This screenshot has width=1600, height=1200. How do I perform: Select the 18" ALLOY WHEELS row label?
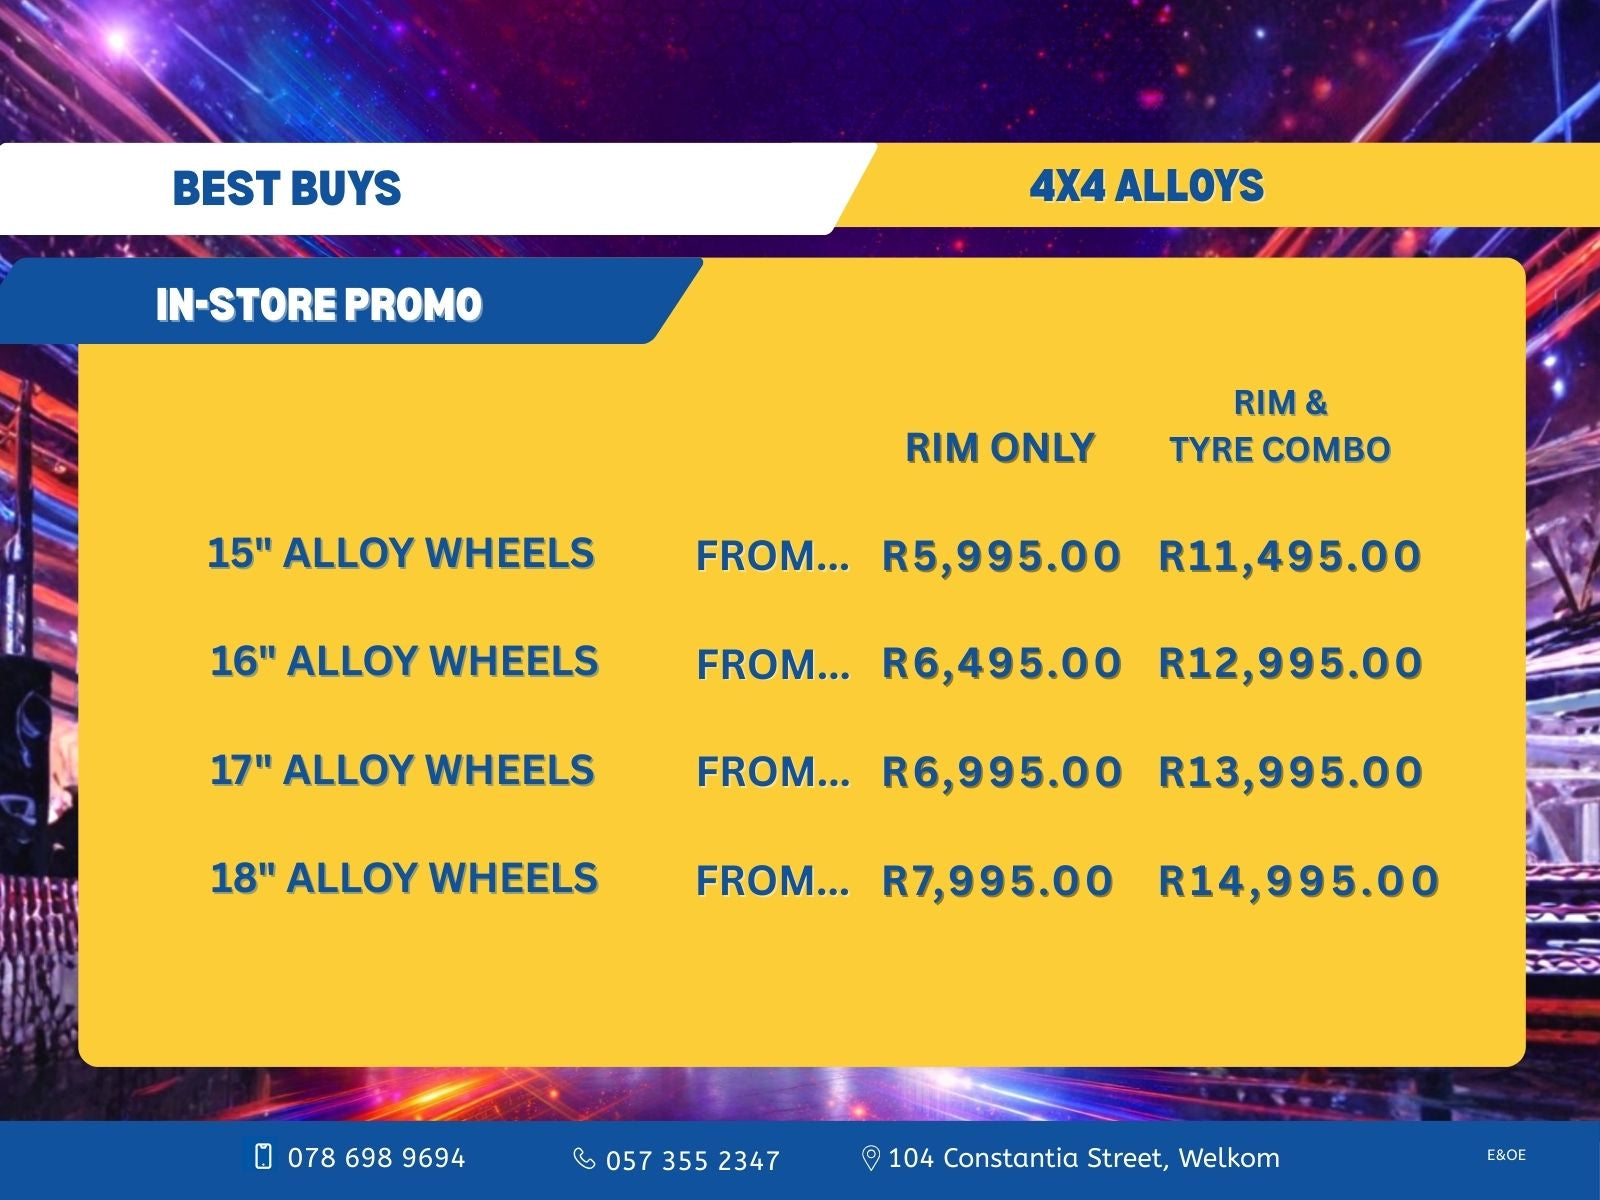[404, 878]
